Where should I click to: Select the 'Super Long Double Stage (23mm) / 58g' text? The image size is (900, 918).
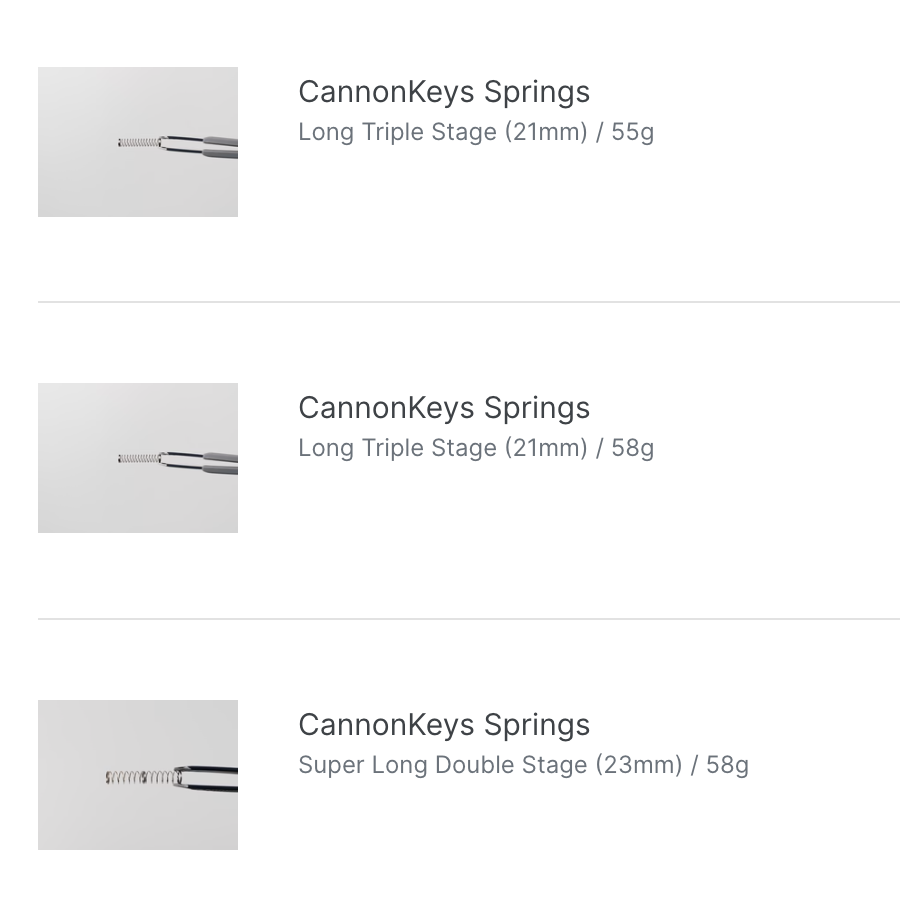523,765
